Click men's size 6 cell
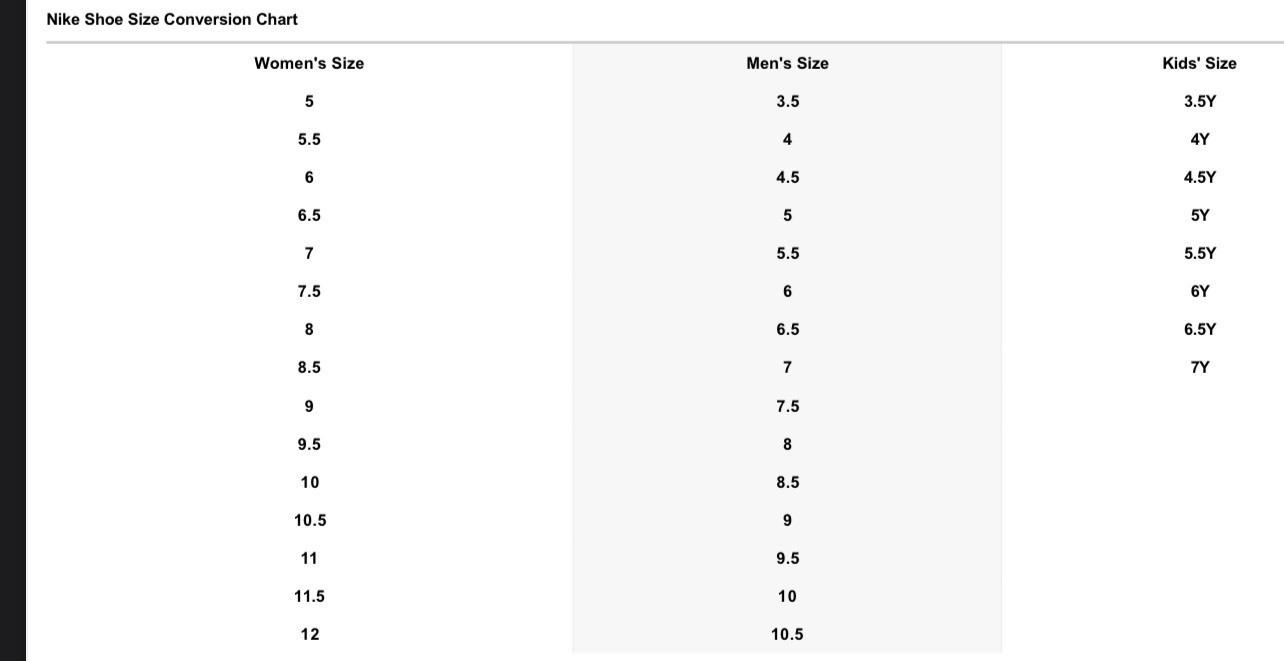1284x661 pixels. pyautogui.click(x=787, y=291)
